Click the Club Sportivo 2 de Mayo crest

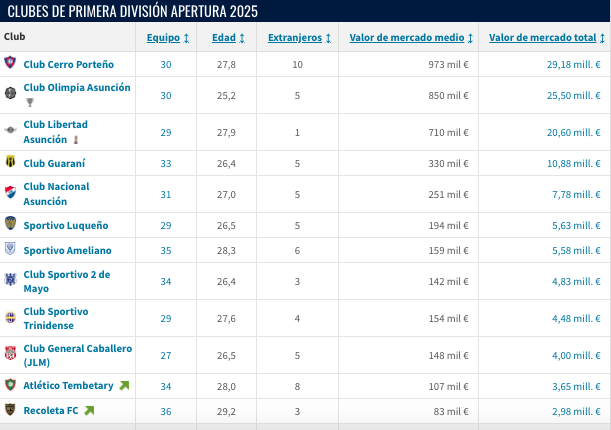point(10,279)
